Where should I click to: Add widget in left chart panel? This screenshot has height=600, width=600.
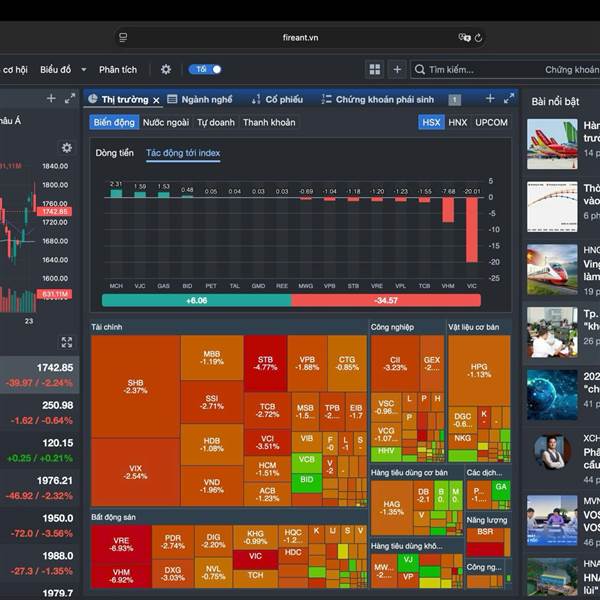point(51,98)
